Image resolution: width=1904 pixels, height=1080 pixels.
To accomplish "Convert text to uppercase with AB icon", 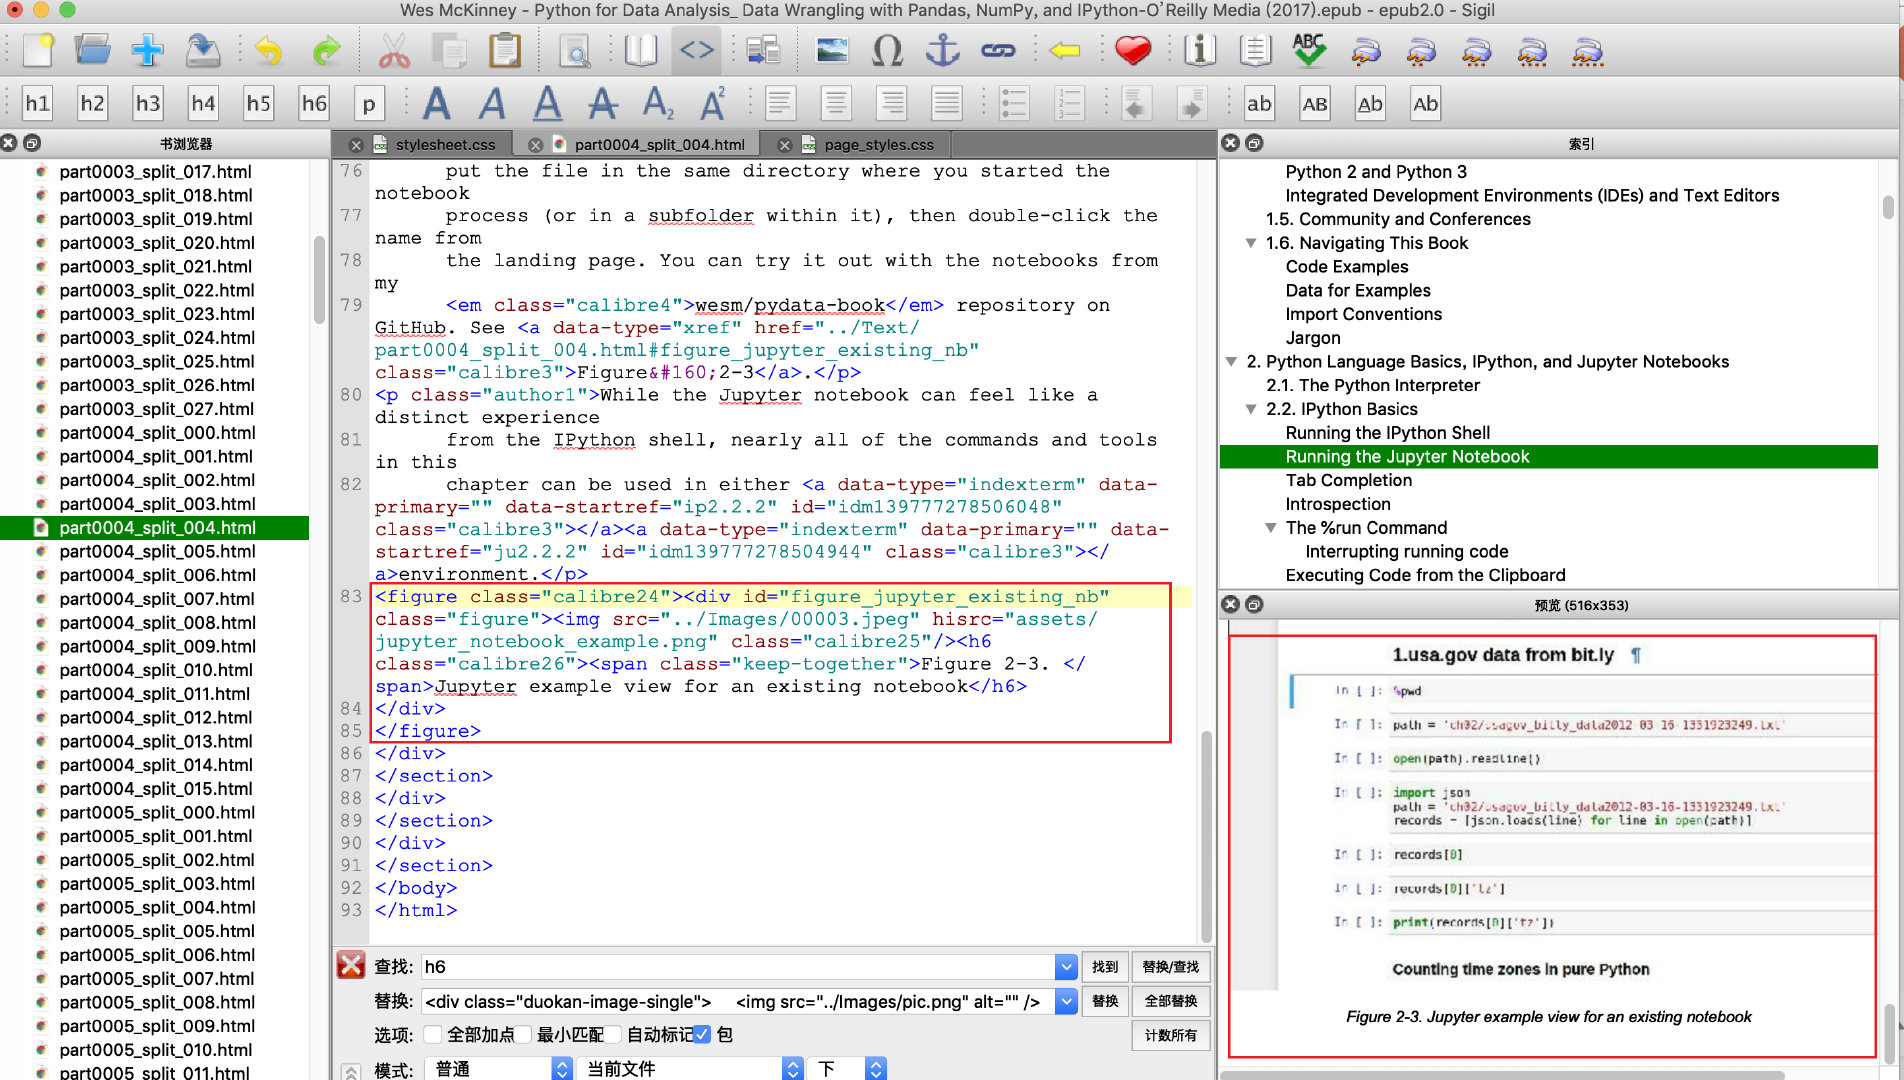I will (x=1315, y=103).
